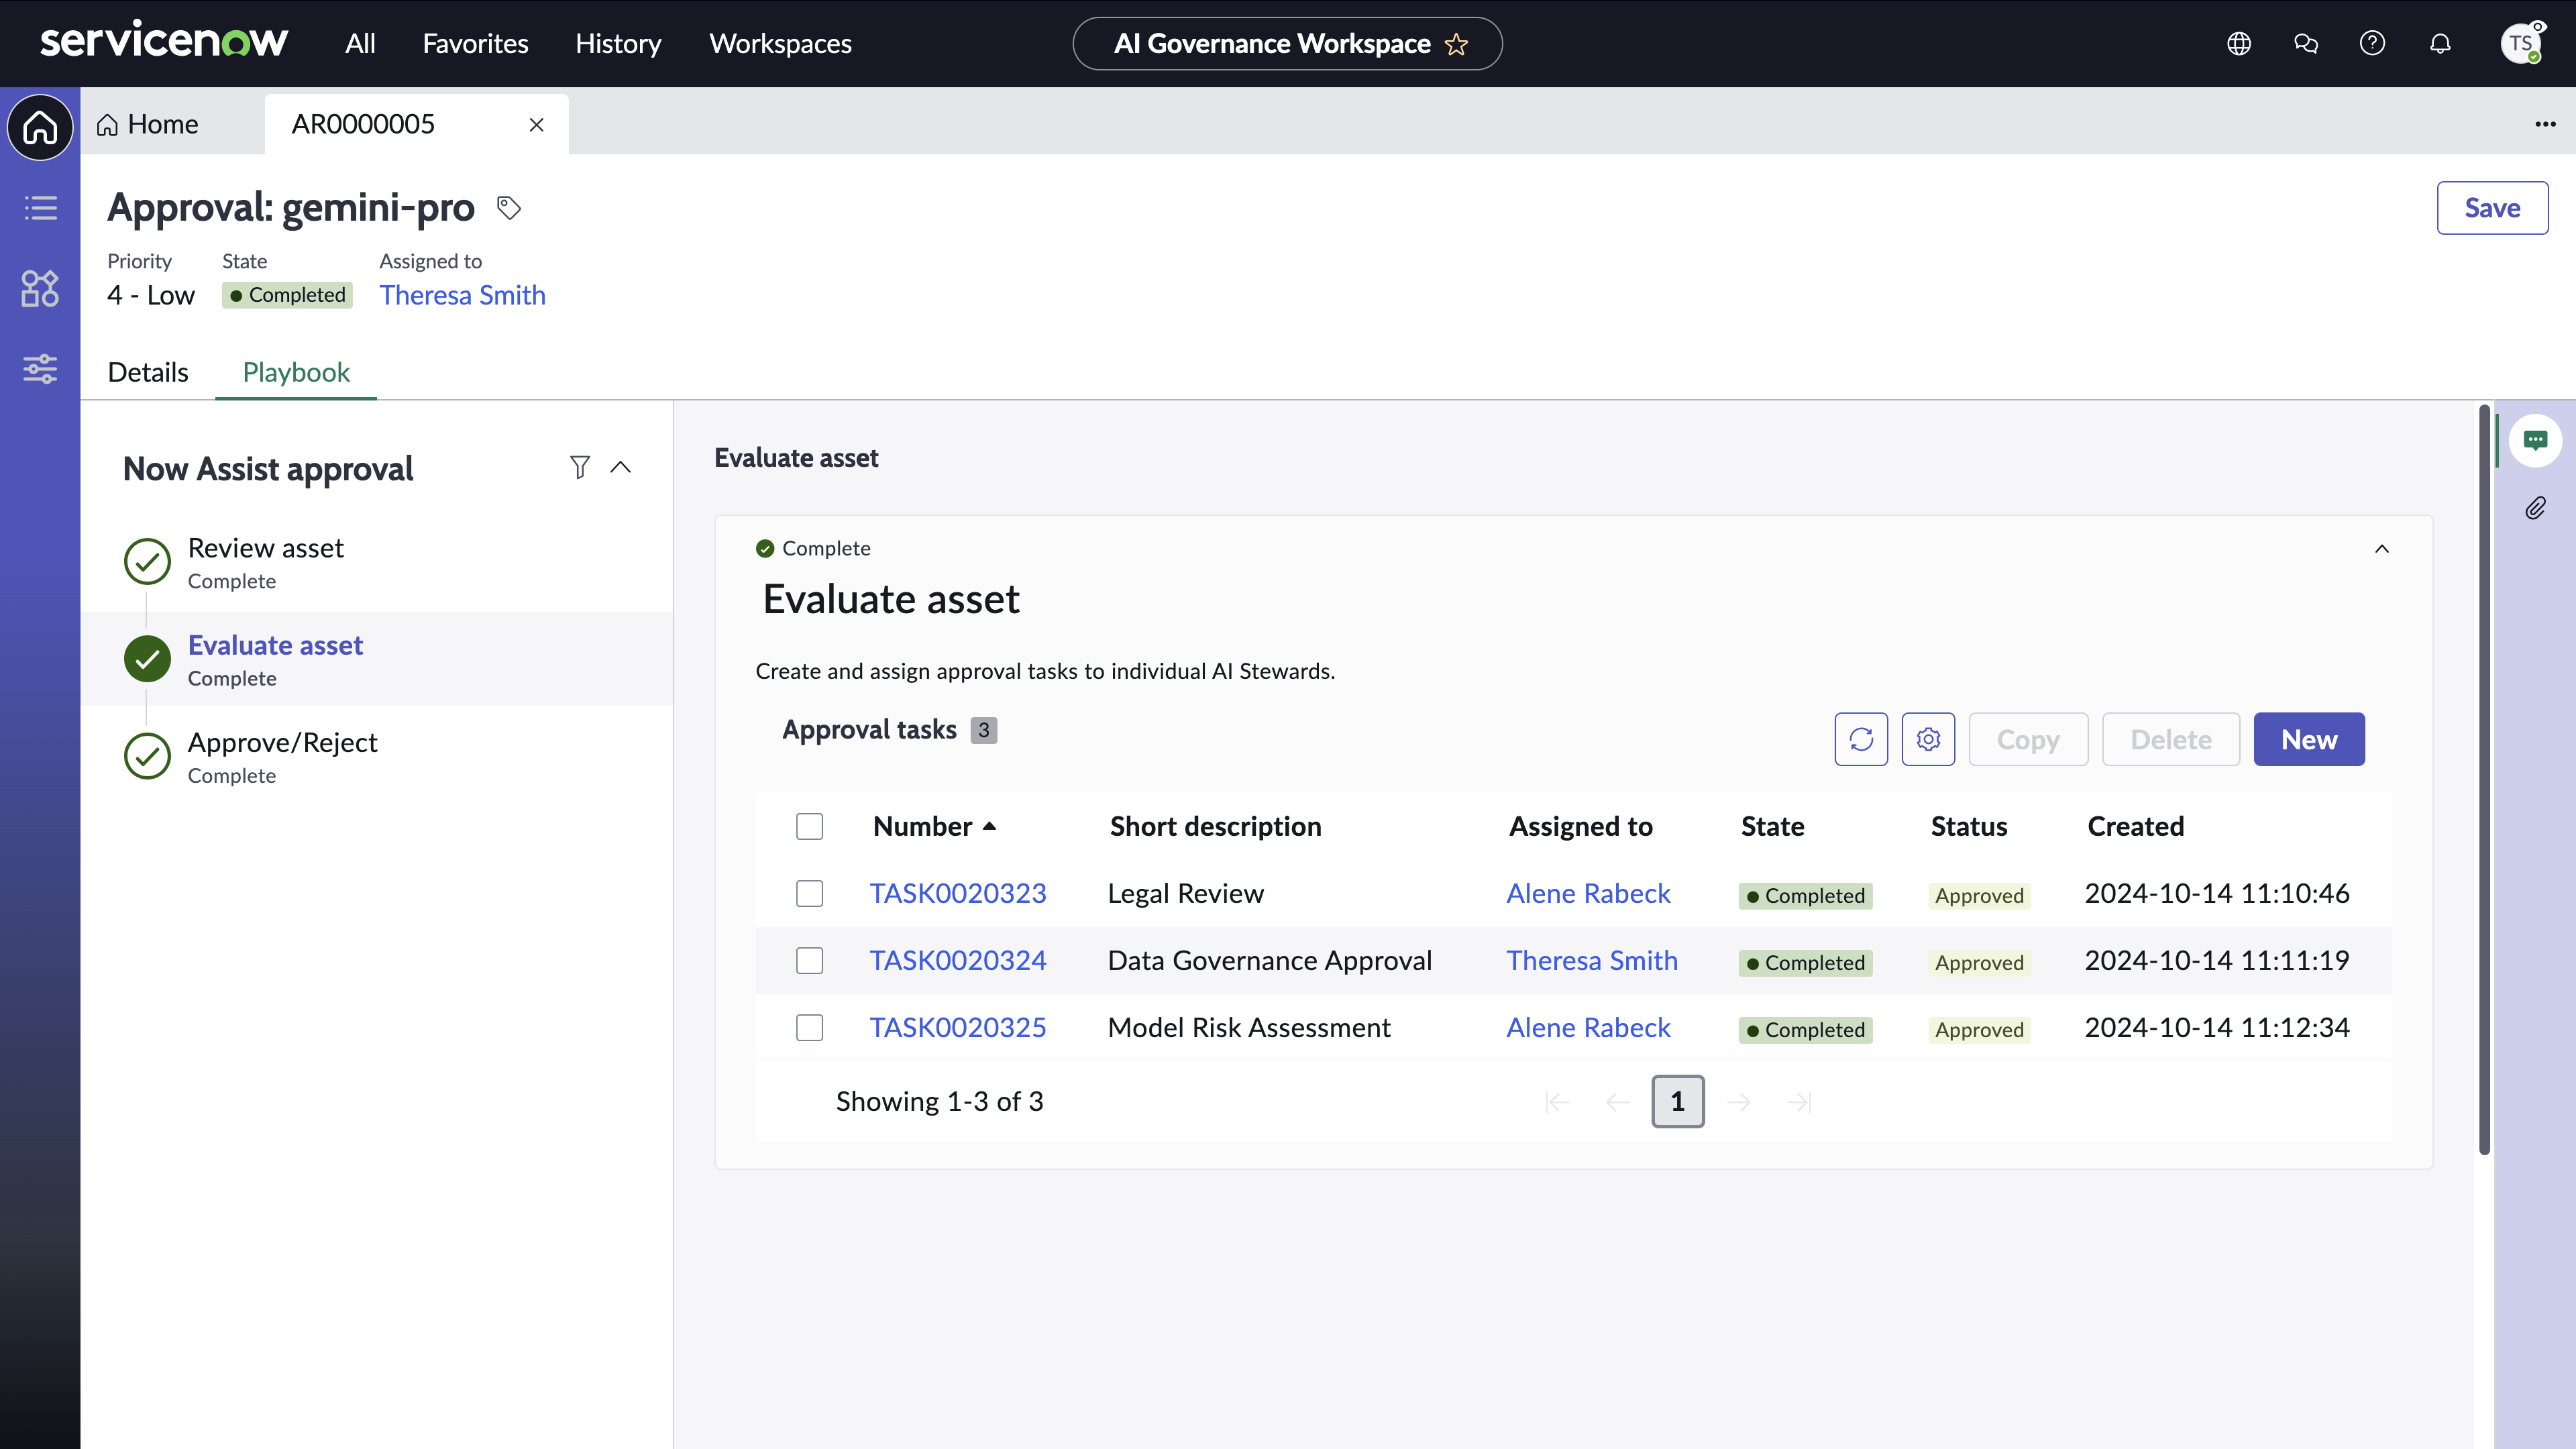Screen dimensions: 2576x1449
Task: Open the sliders settings sidebar icon
Action: [40, 369]
